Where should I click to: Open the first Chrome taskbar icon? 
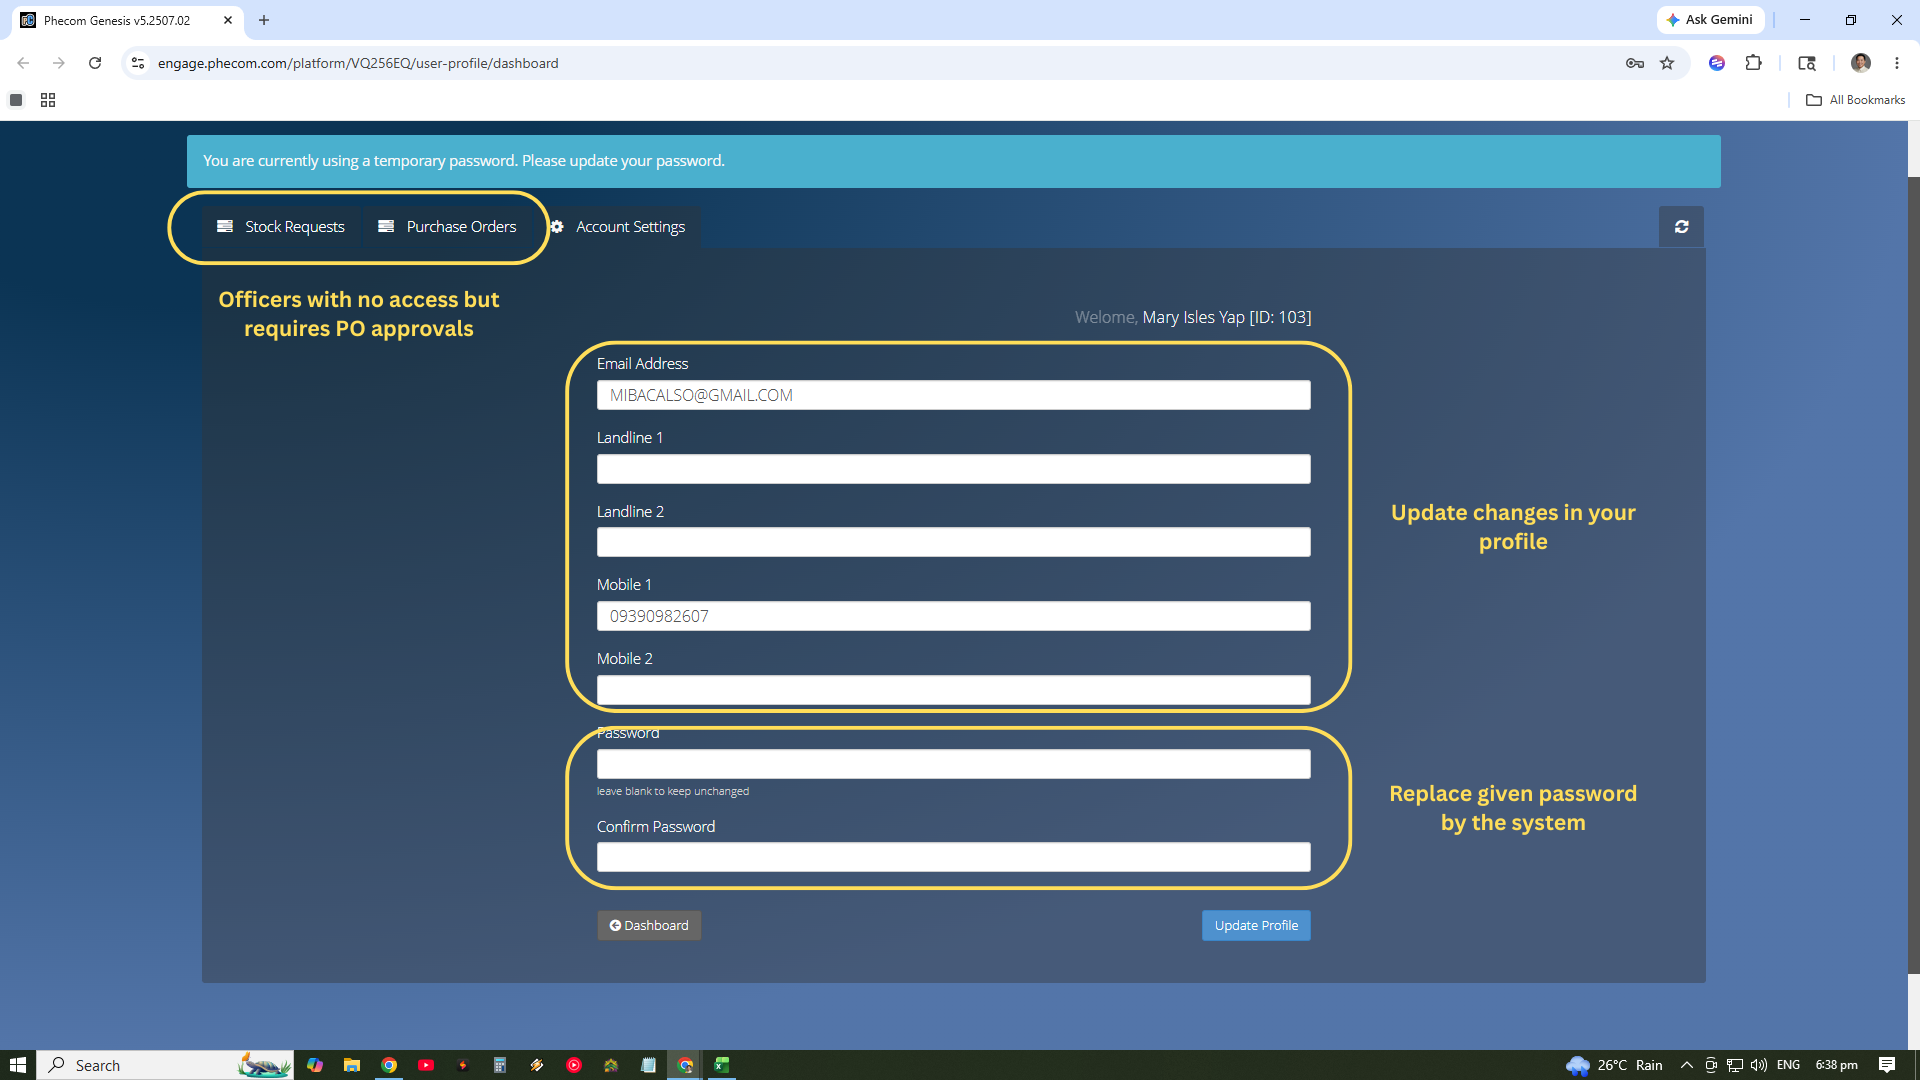[389, 1065]
